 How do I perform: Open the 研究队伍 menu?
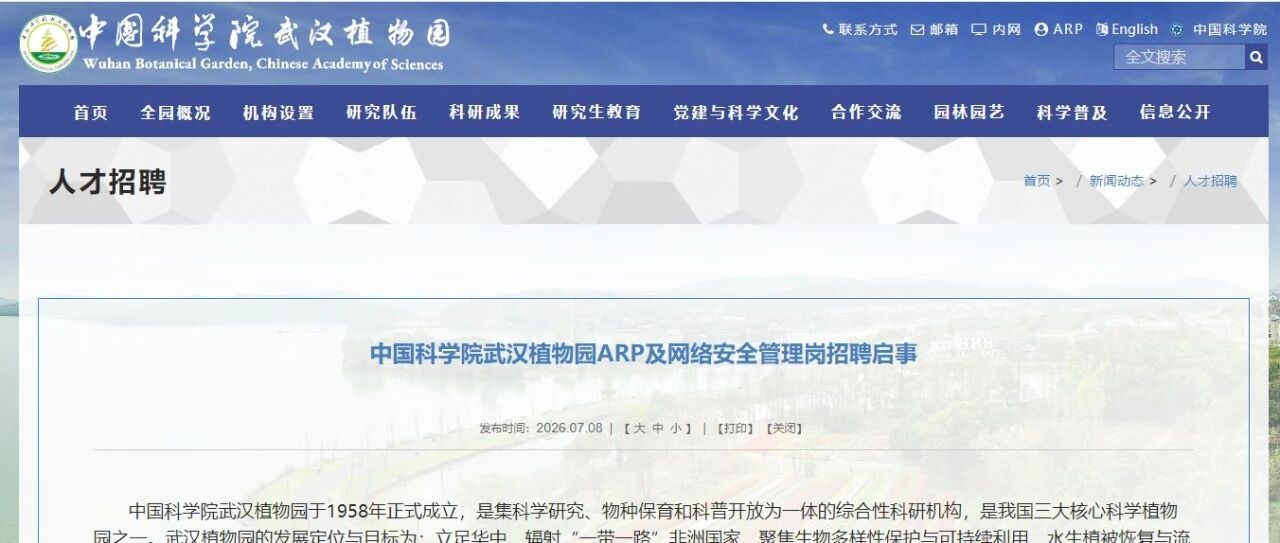pyautogui.click(x=381, y=112)
